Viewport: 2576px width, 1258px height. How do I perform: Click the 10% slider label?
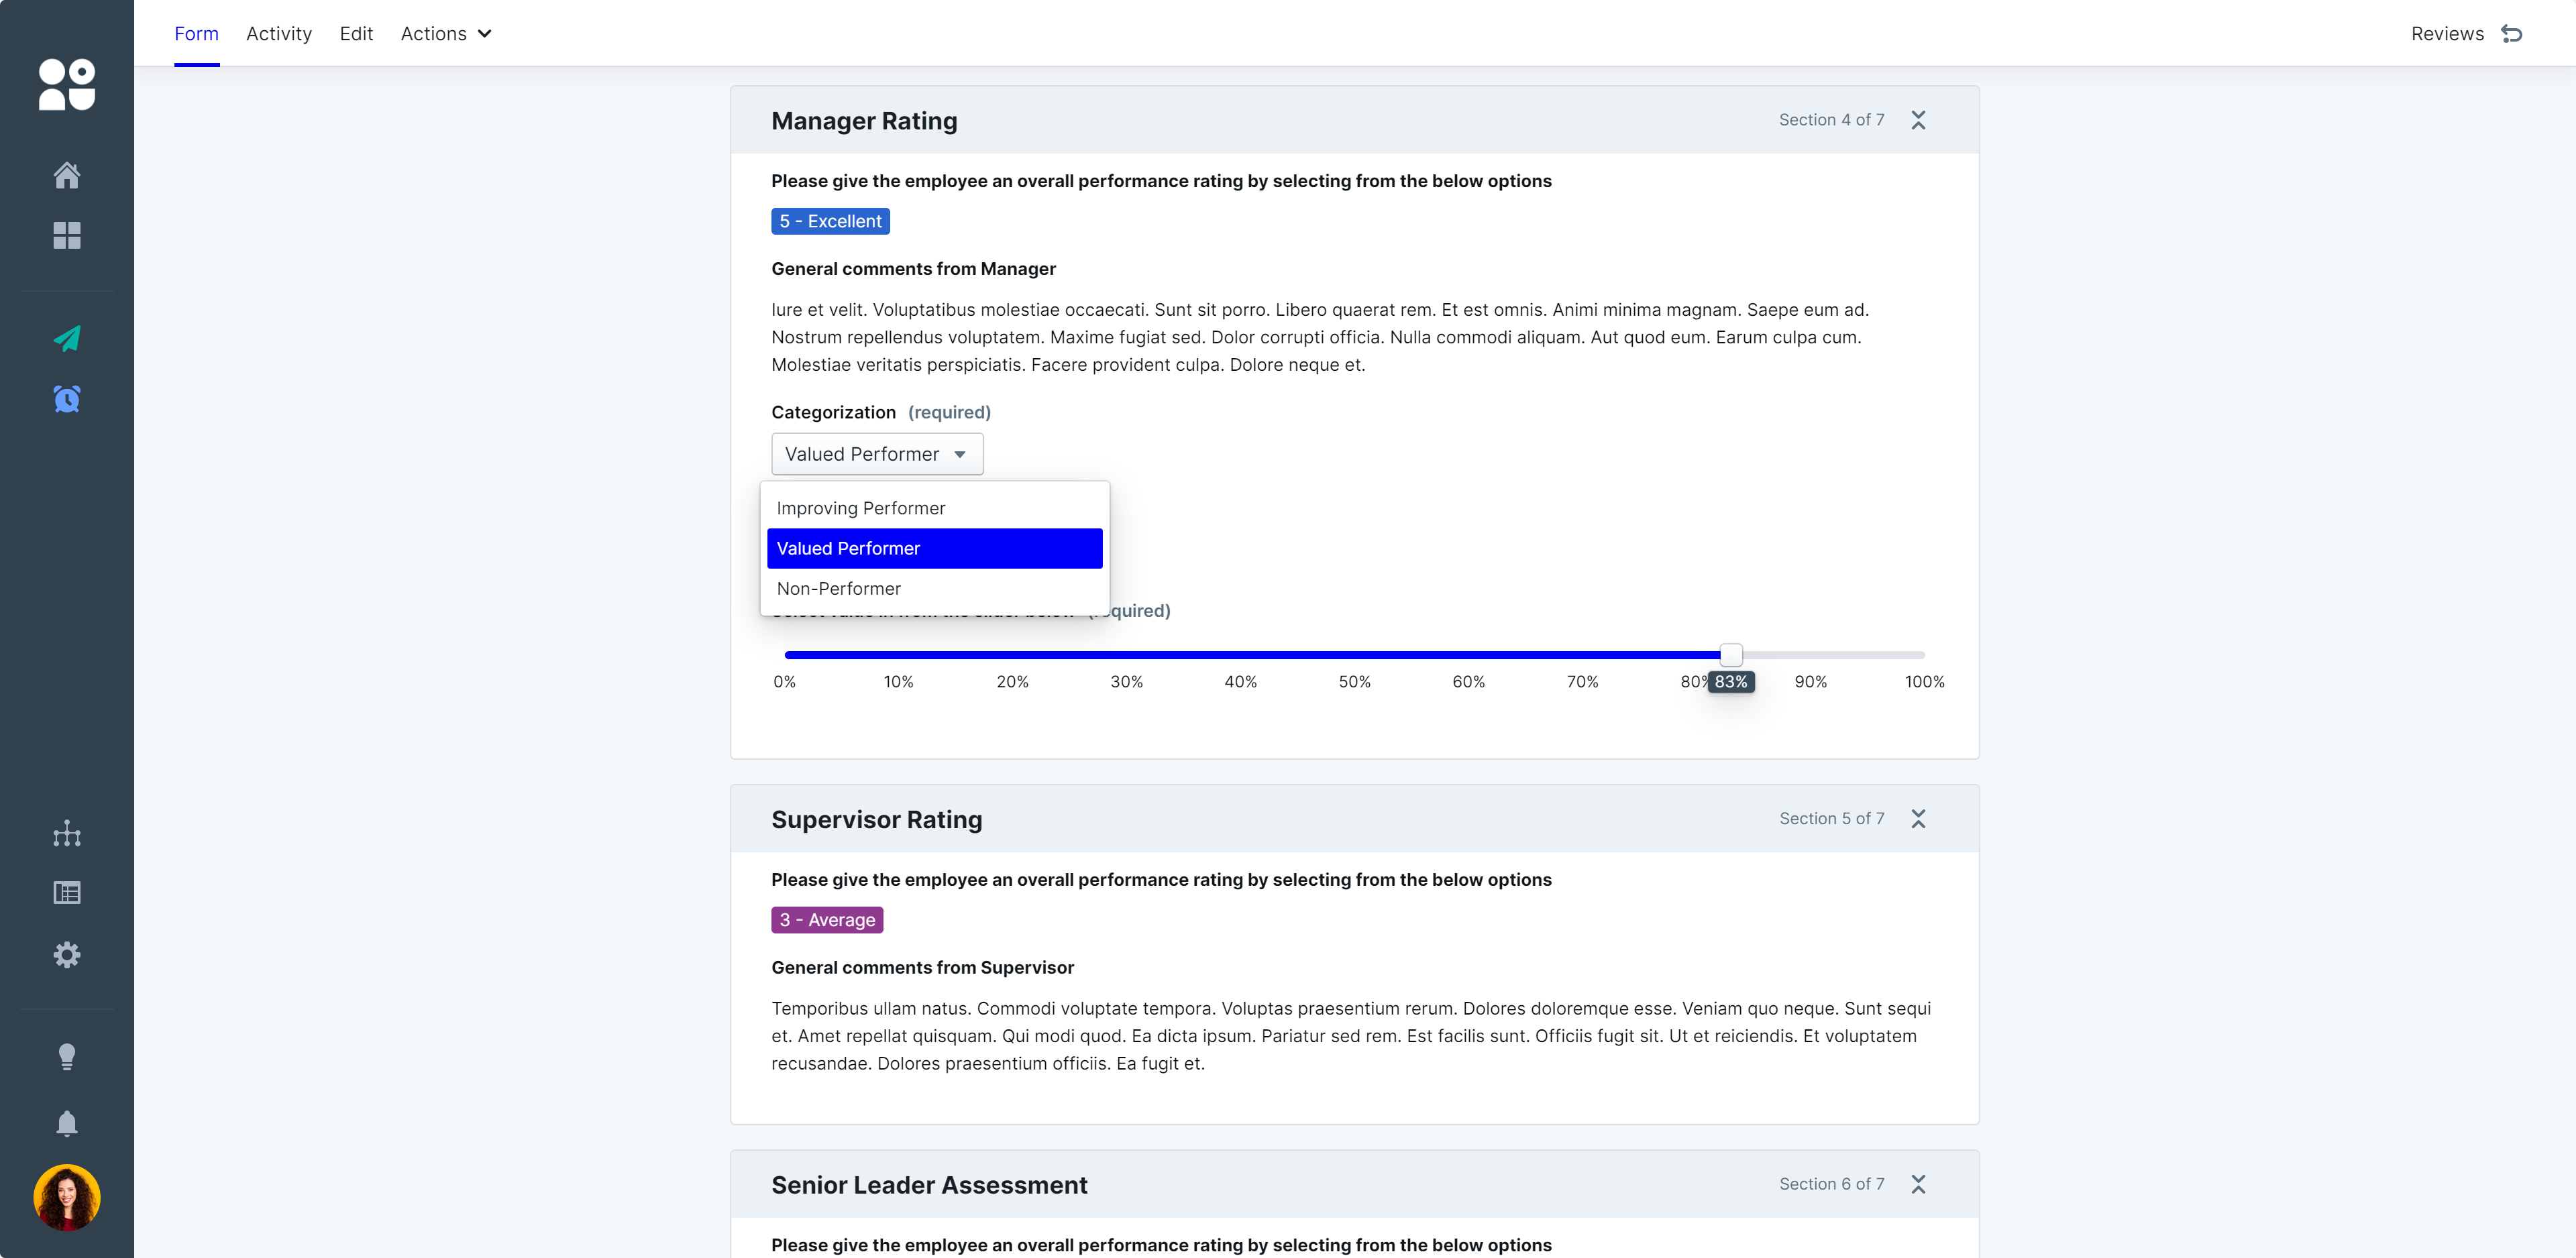pyautogui.click(x=898, y=682)
